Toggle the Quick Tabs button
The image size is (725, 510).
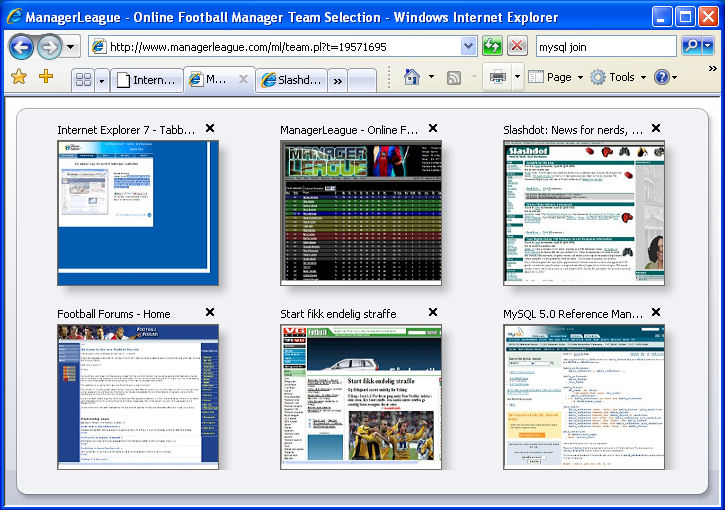tap(83, 80)
